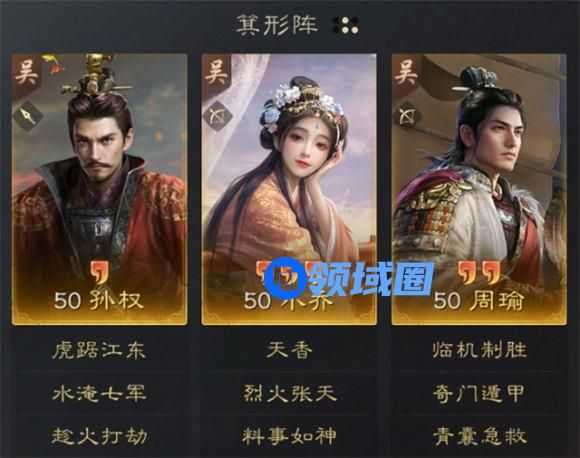Select the 天香 skill
This screenshot has height=458, width=580.
(x=289, y=350)
